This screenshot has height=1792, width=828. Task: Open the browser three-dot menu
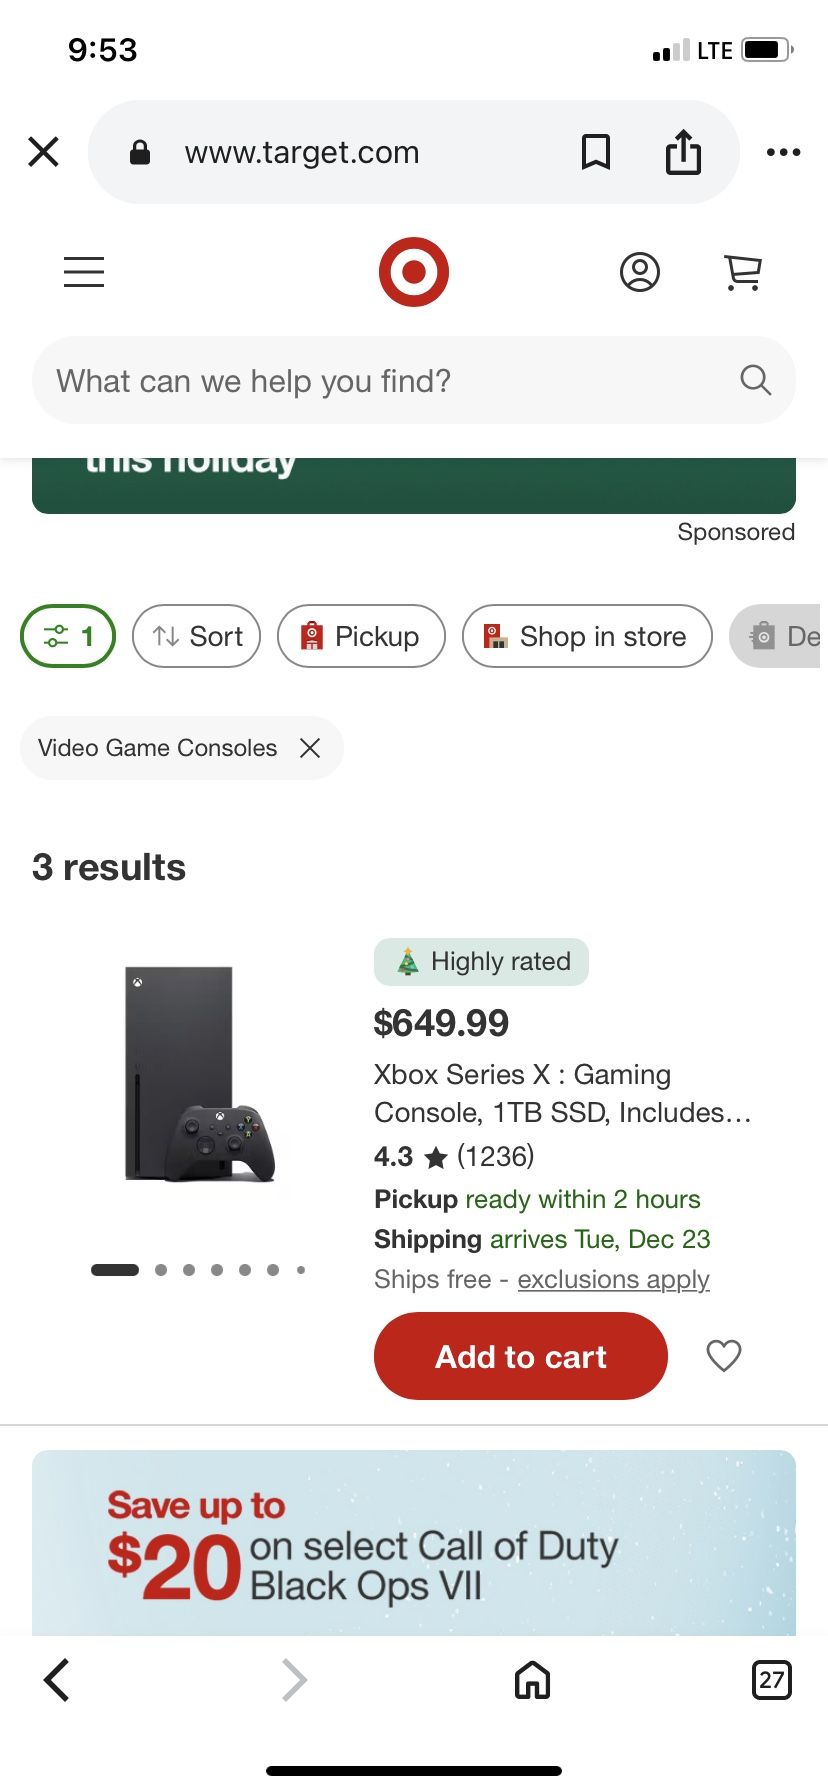pos(783,152)
